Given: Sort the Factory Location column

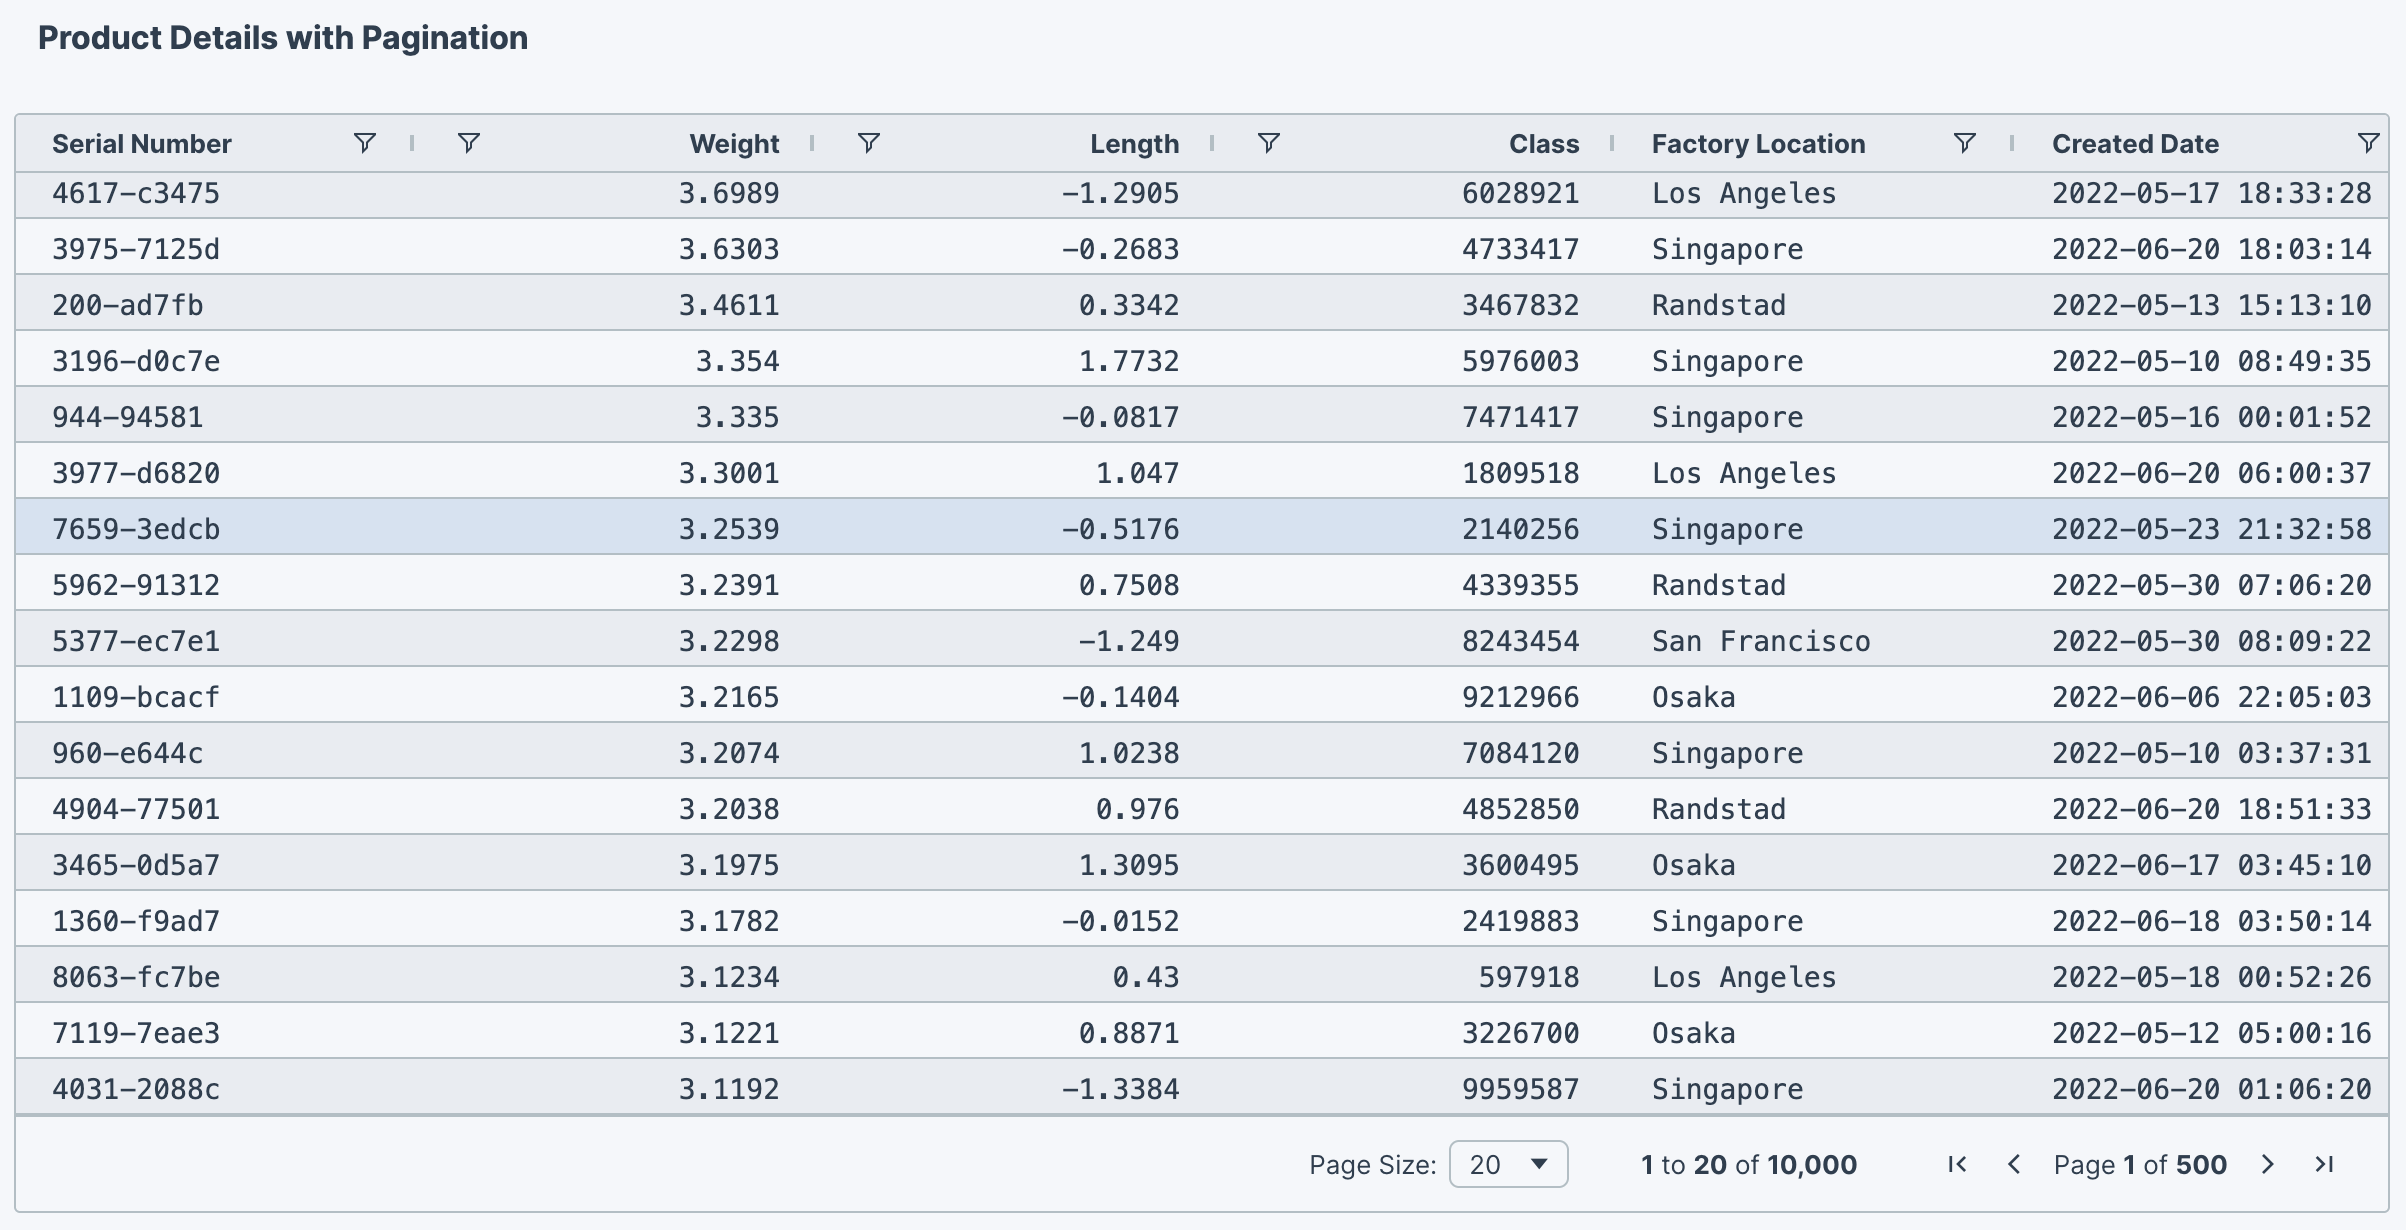Looking at the screenshot, I should coord(1758,143).
